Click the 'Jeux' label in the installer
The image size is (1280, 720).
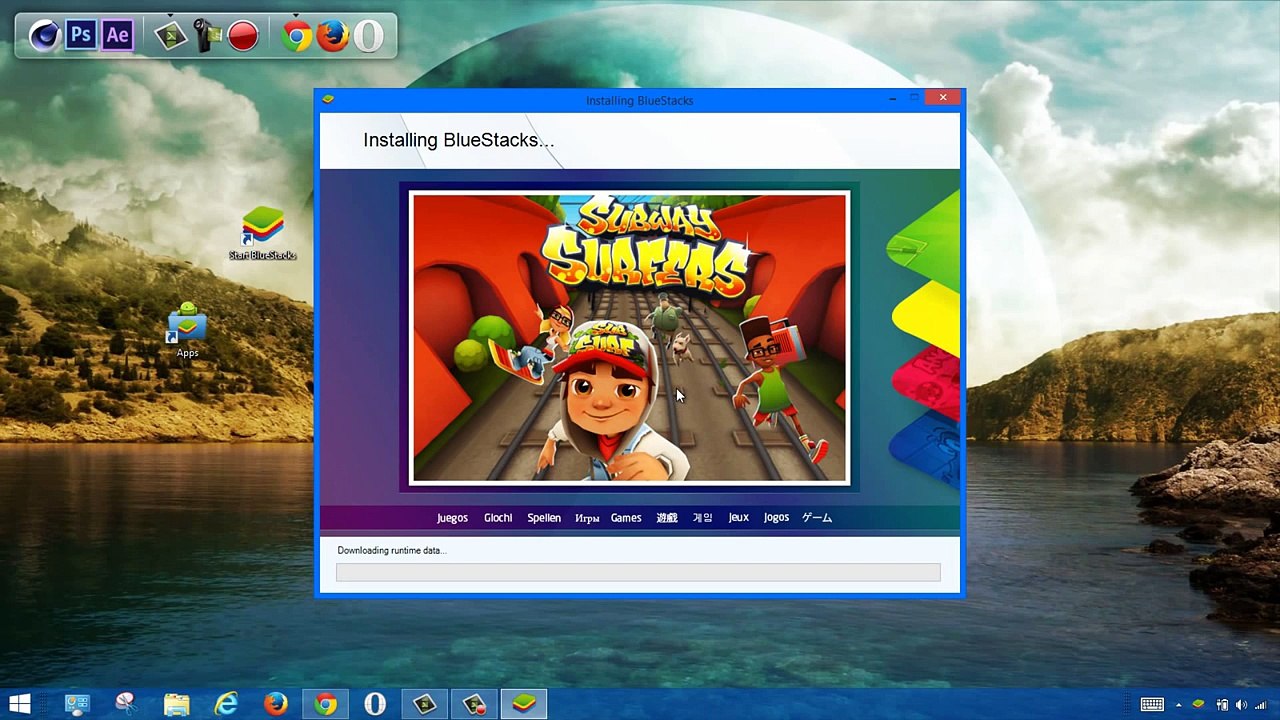pos(739,518)
